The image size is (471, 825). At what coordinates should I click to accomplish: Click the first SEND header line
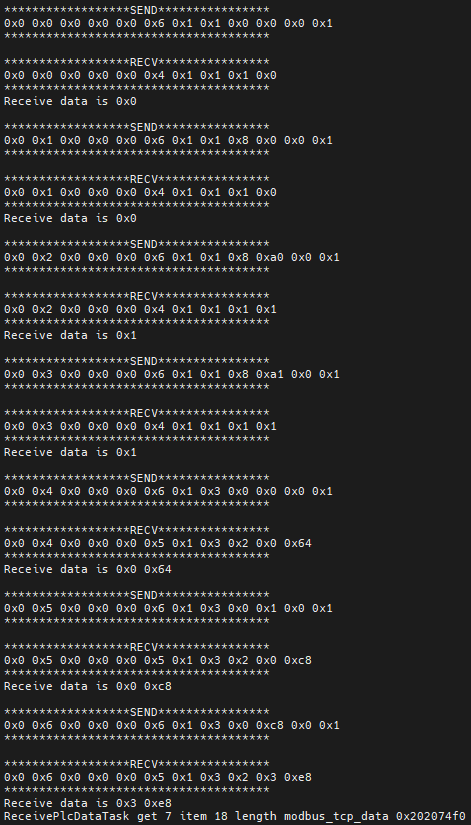pyautogui.click(x=139, y=11)
